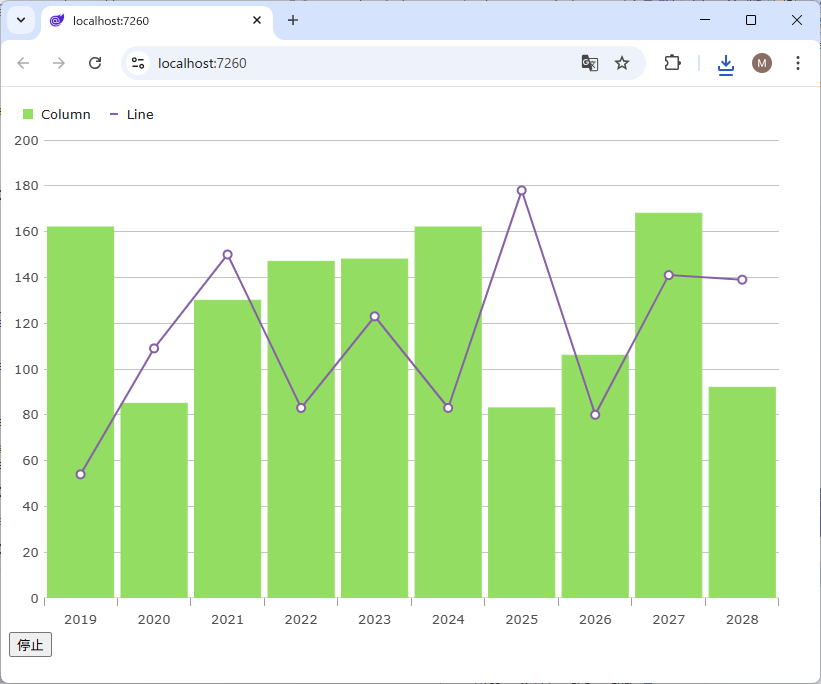Bookmark this page with the star
The height and width of the screenshot is (684, 821).
click(x=622, y=63)
